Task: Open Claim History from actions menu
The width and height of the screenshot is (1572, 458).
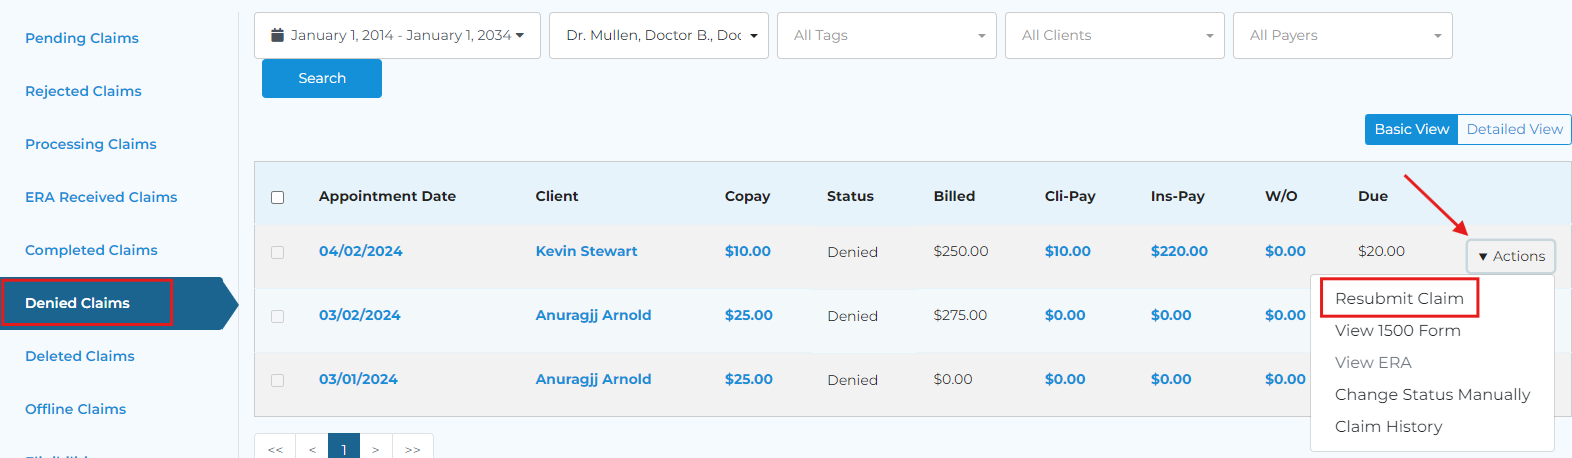Action: pos(1388,426)
